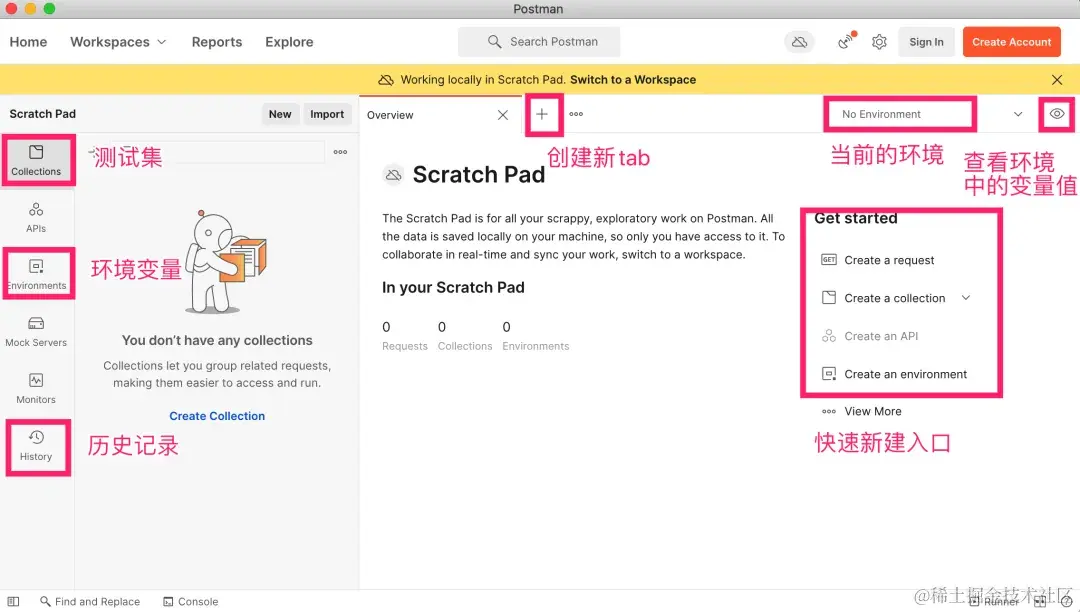Open the Collections sidebar panel

click(36, 160)
